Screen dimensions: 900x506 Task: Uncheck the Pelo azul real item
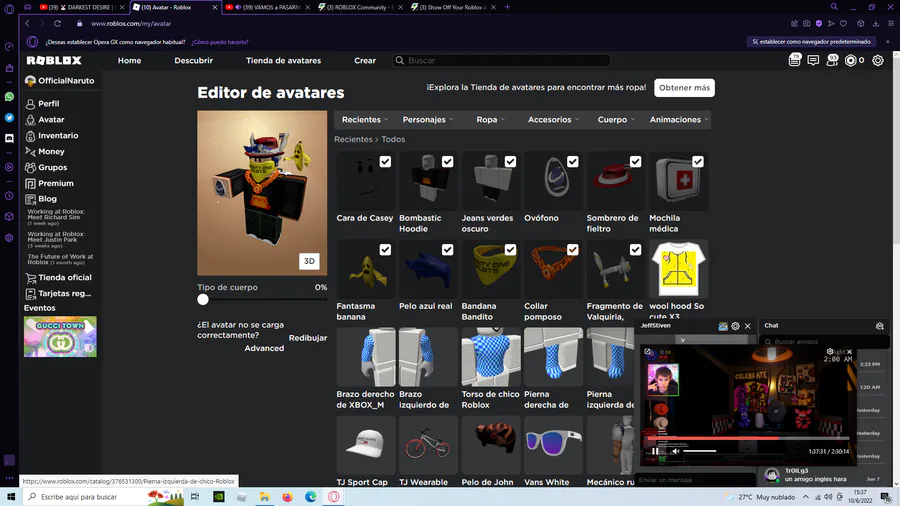(448, 250)
